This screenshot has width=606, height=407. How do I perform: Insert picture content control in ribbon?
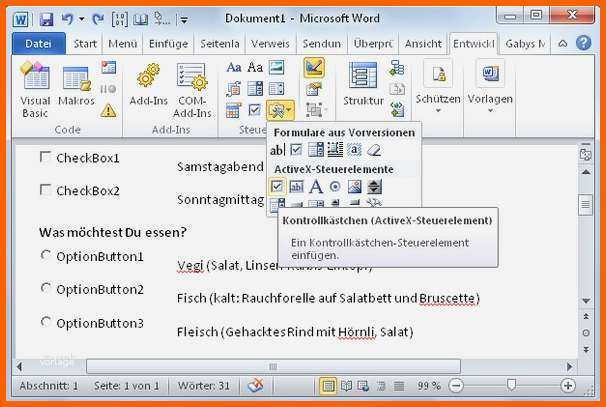pos(276,67)
